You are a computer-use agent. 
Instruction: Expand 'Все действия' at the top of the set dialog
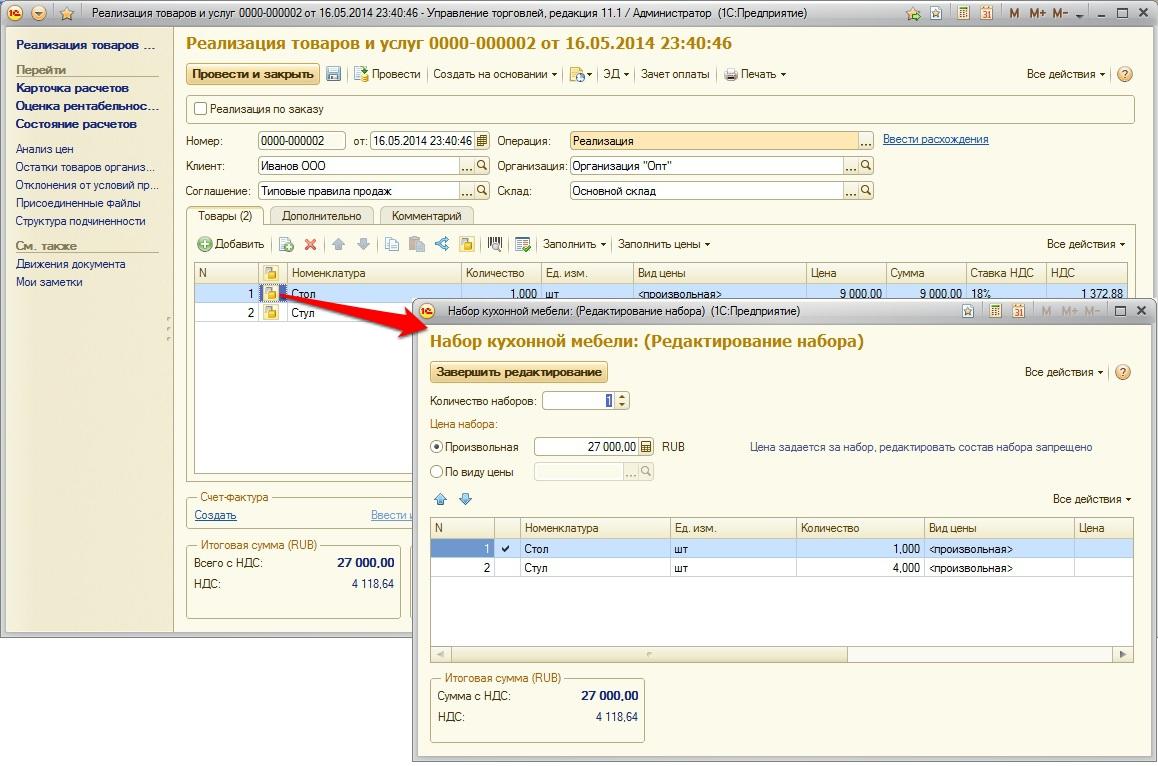tap(1063, 372)
